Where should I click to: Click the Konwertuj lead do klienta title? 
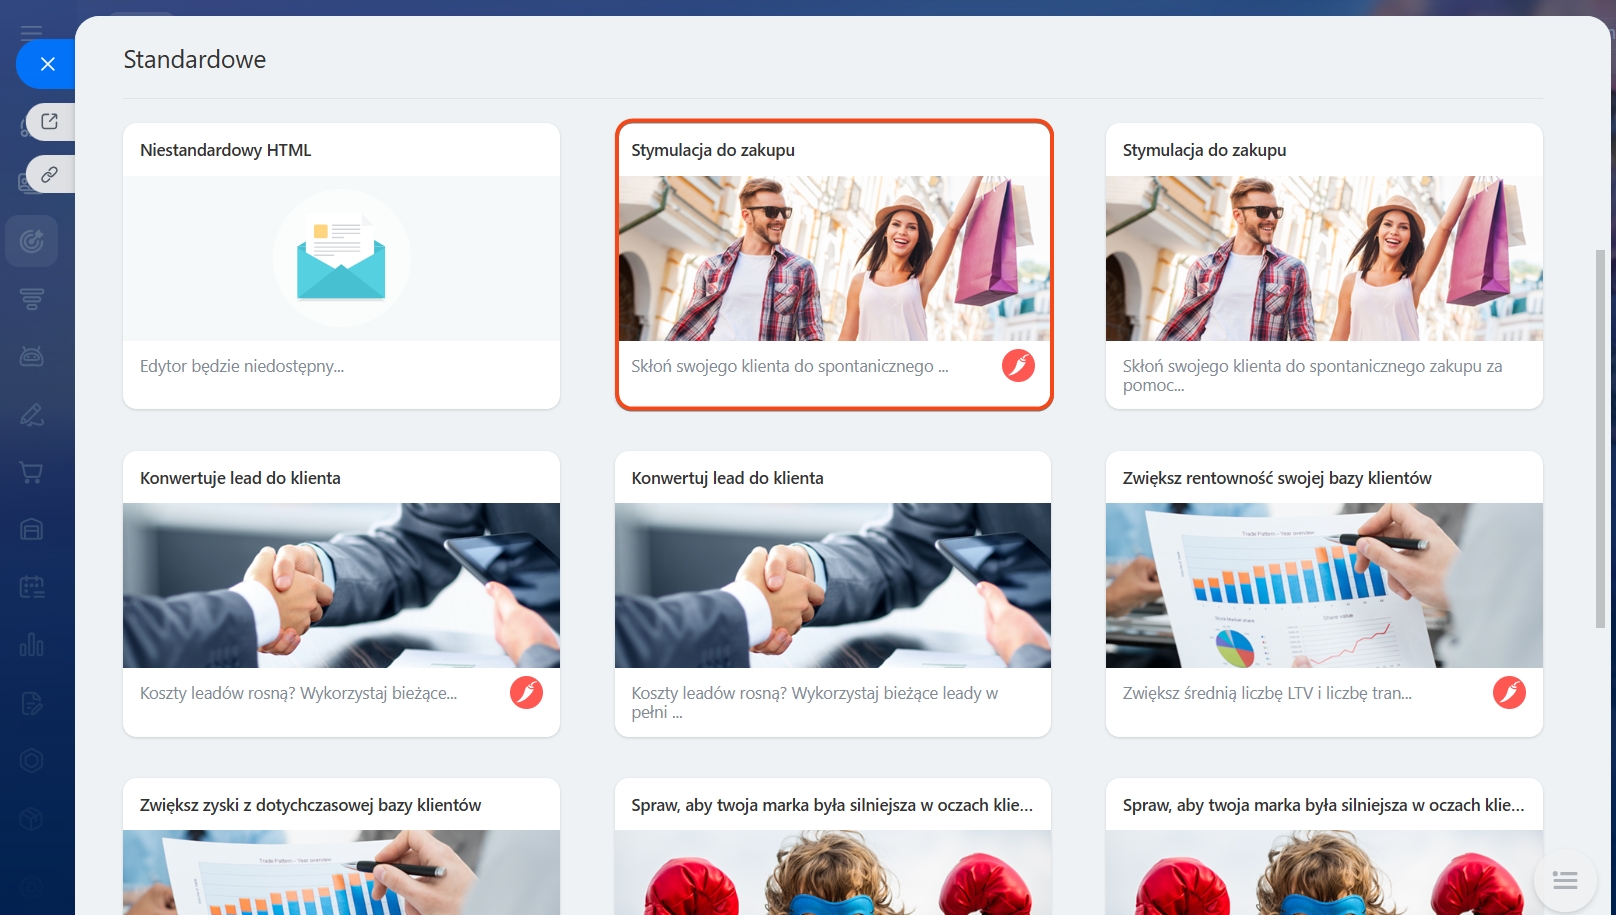point(728,478)
